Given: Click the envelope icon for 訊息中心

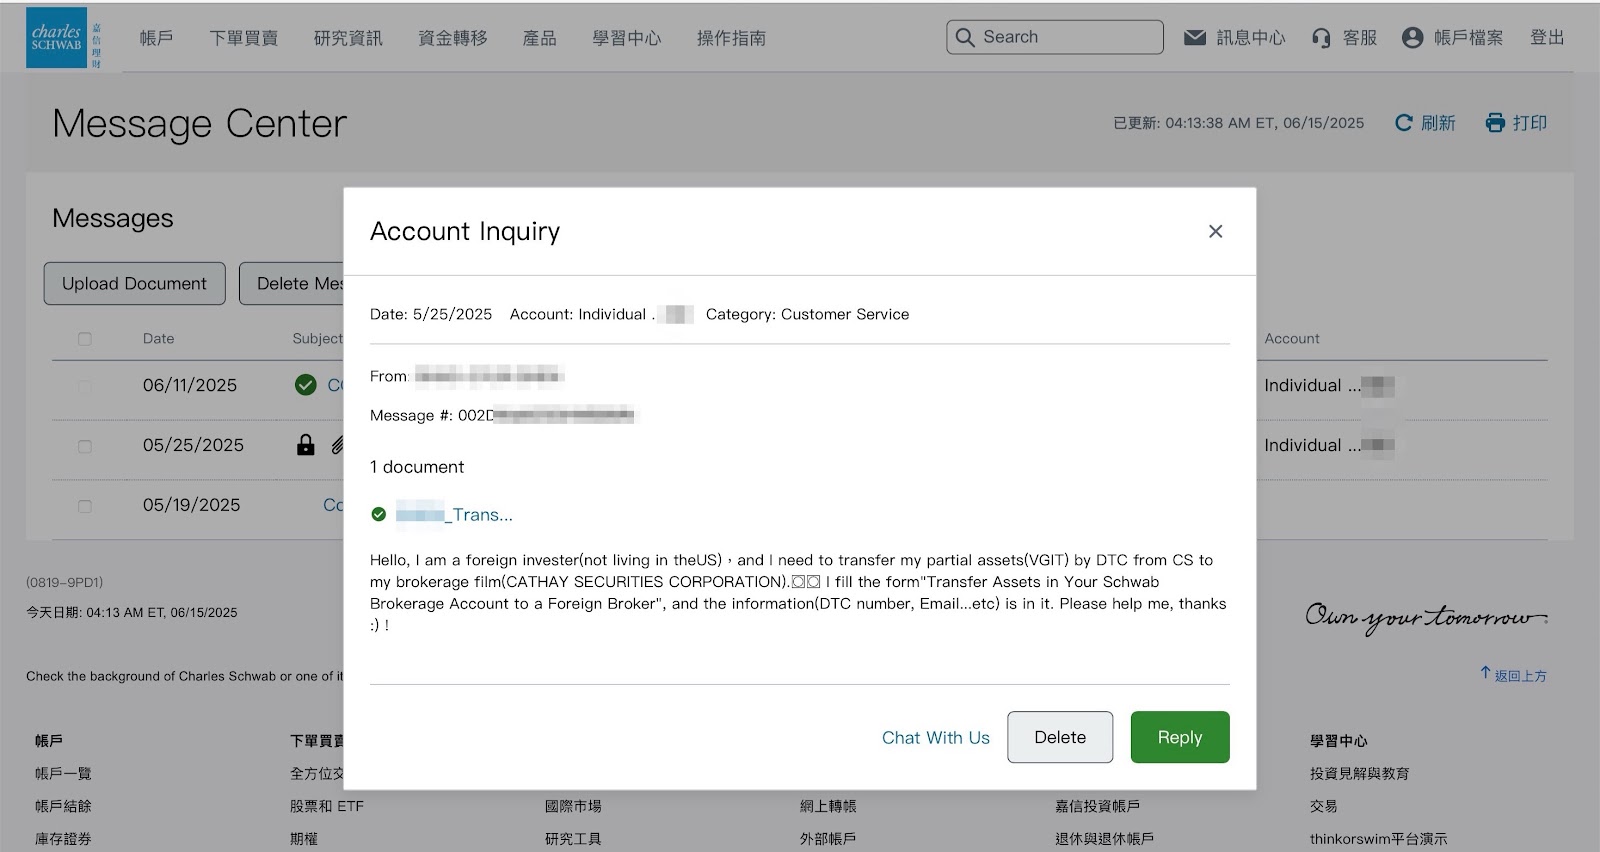Looking at the screenshot, I should pos(1195,37).
